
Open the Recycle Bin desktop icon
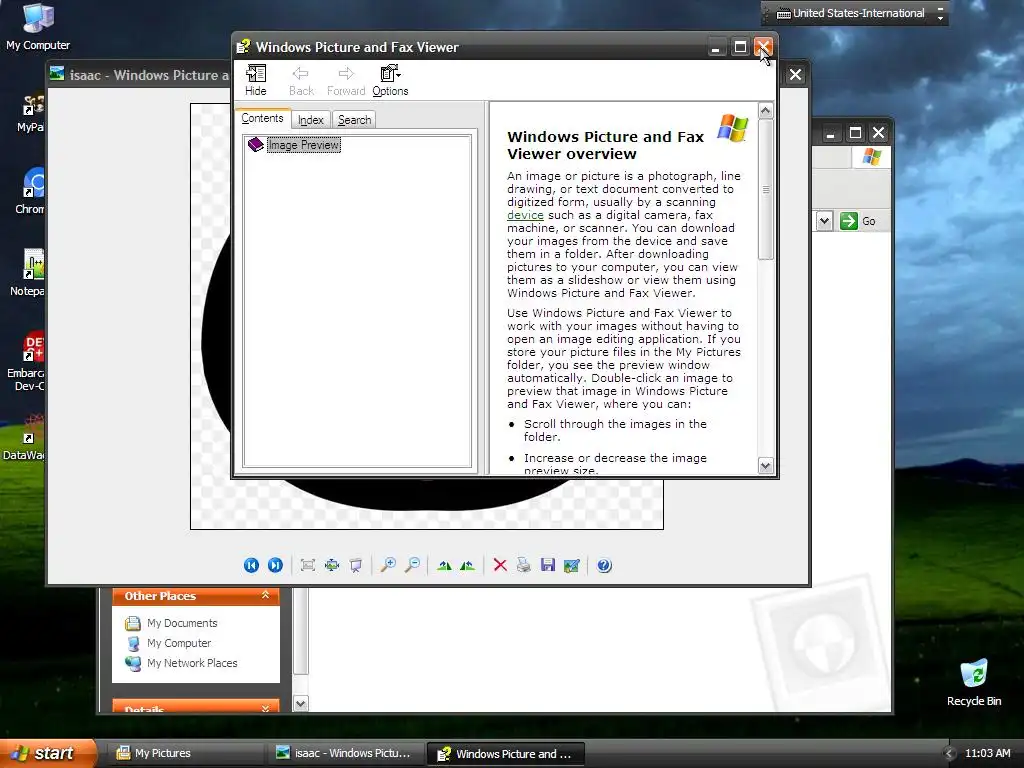point(974,682)
